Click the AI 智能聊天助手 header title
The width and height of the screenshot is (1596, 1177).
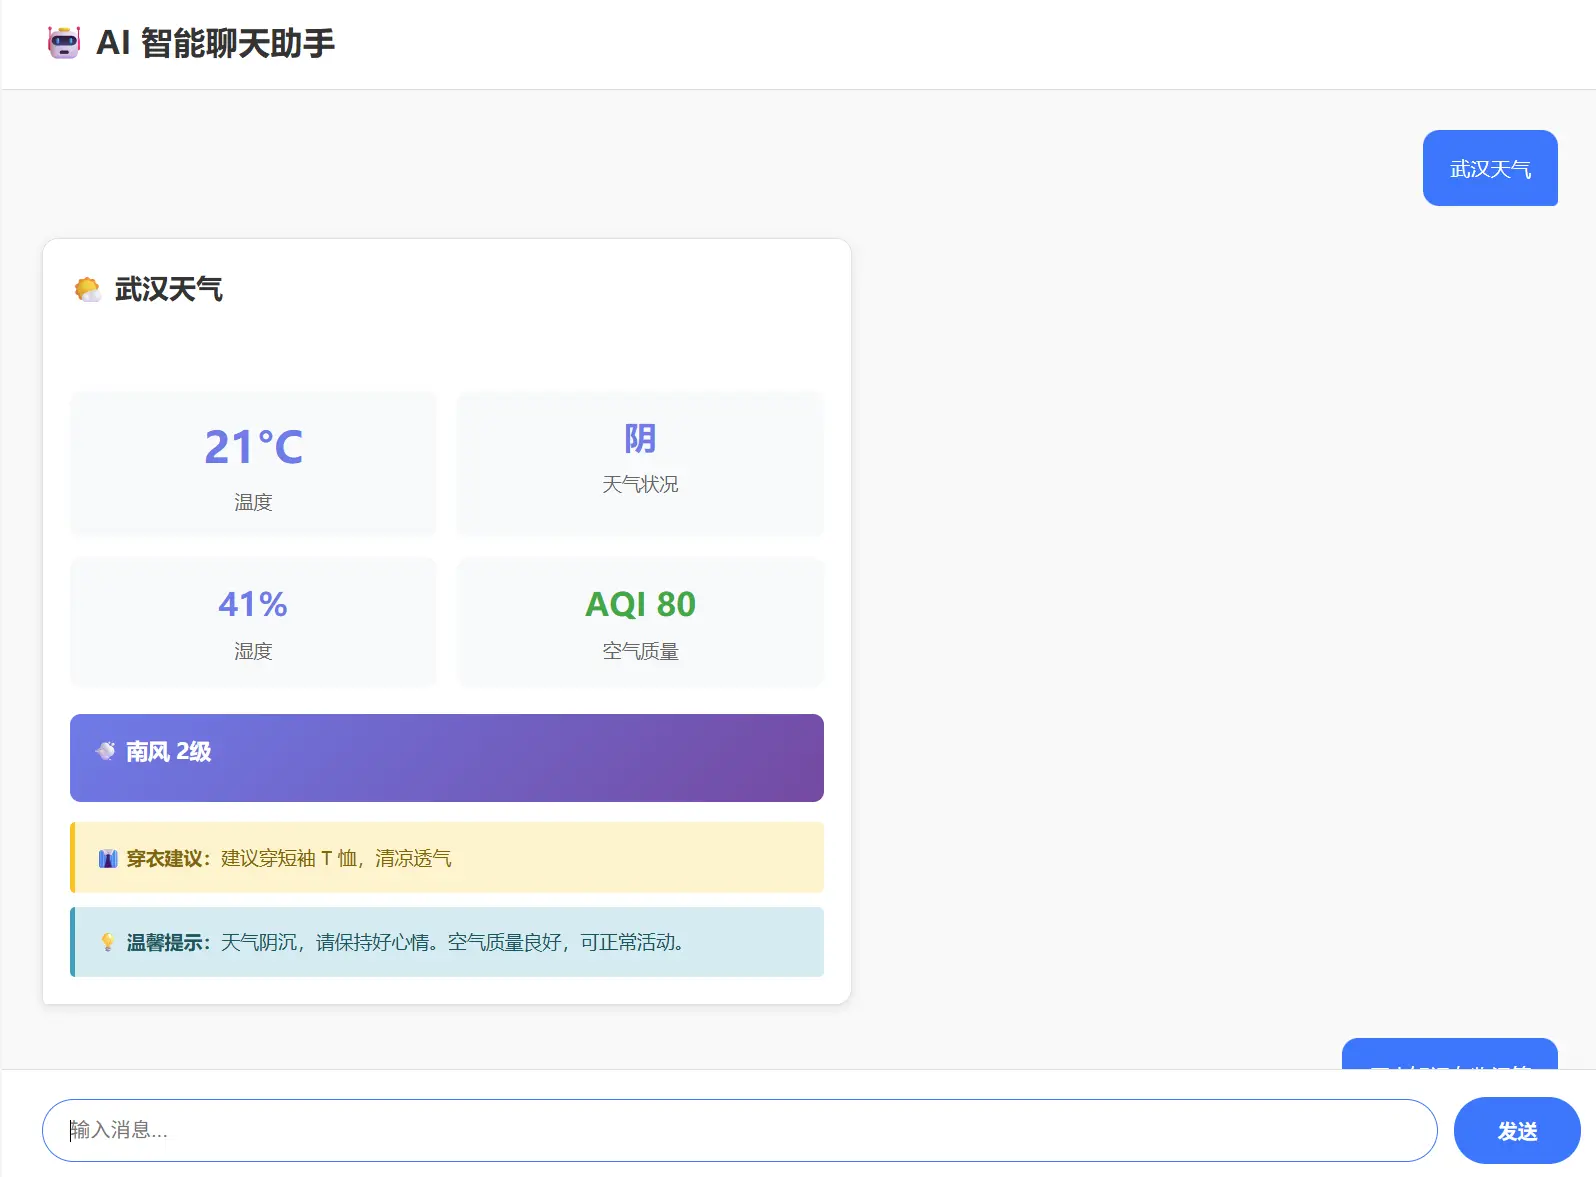point(215,43)
